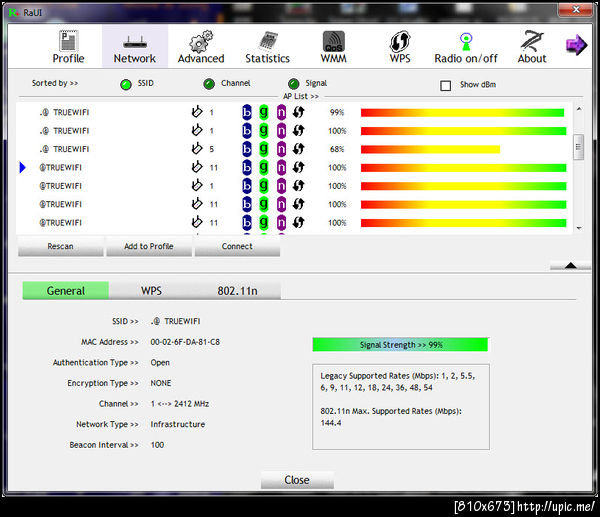Open the Statistics icon
The width and height of the screenshot is (600, 517).
(x=268, y=41)
